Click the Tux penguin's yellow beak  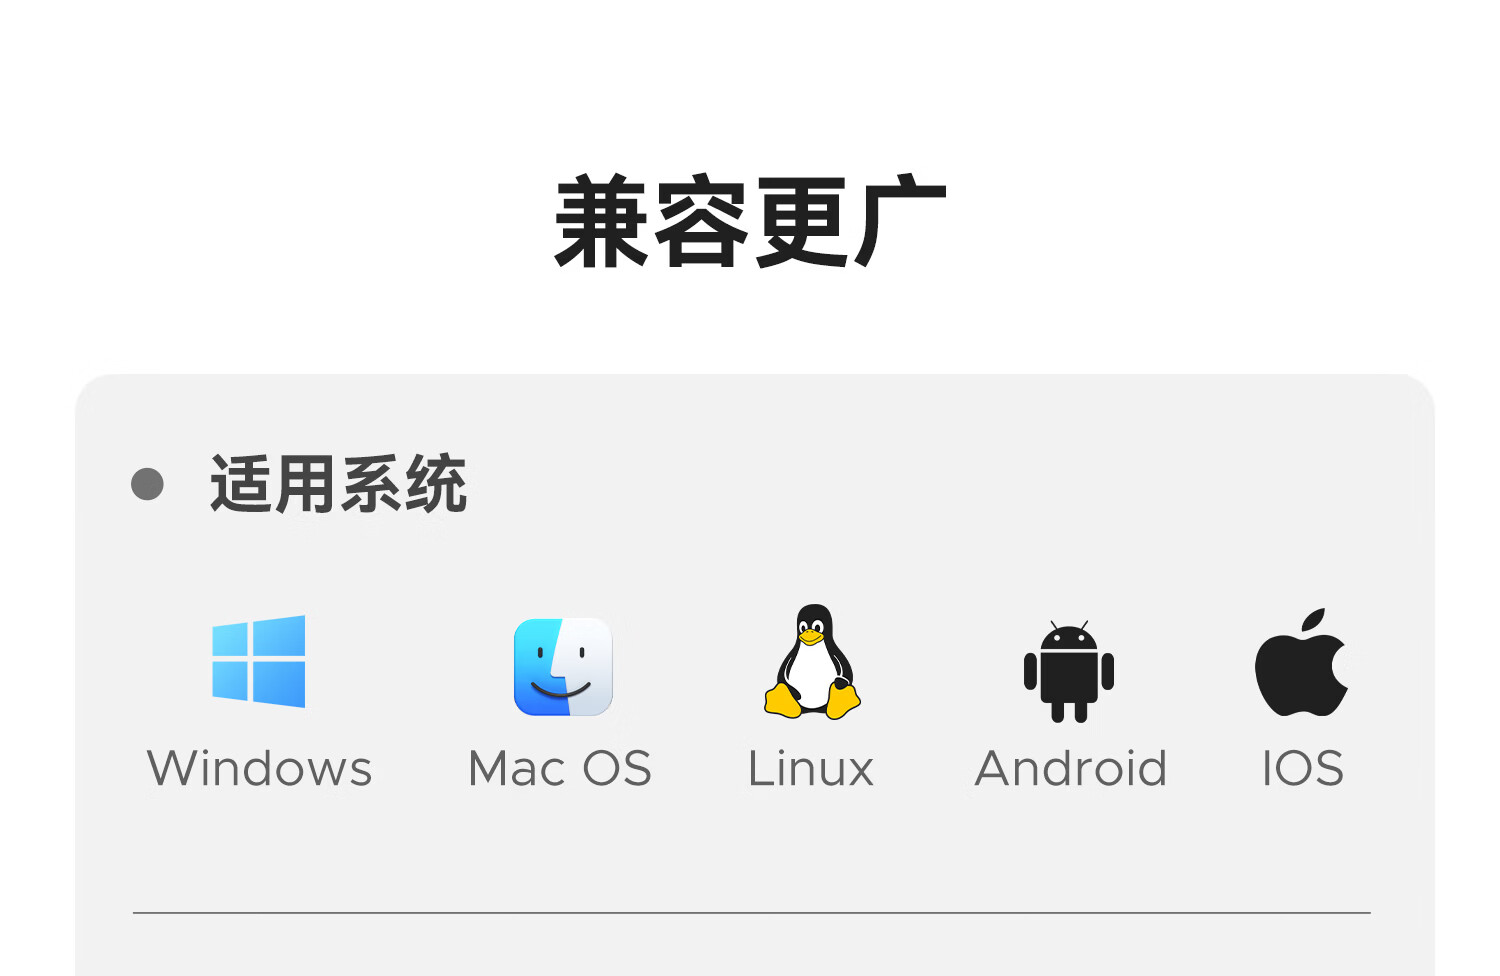point(811,637)
